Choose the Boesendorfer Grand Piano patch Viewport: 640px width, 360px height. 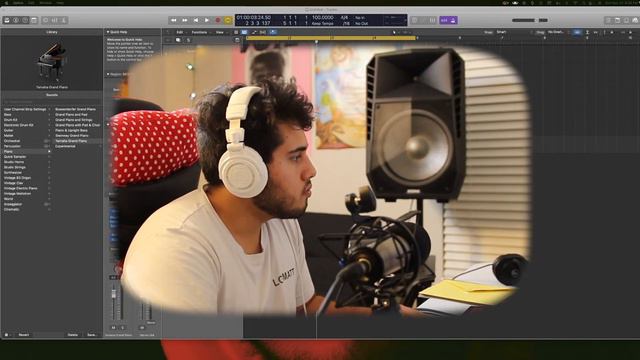pos(77,109)
